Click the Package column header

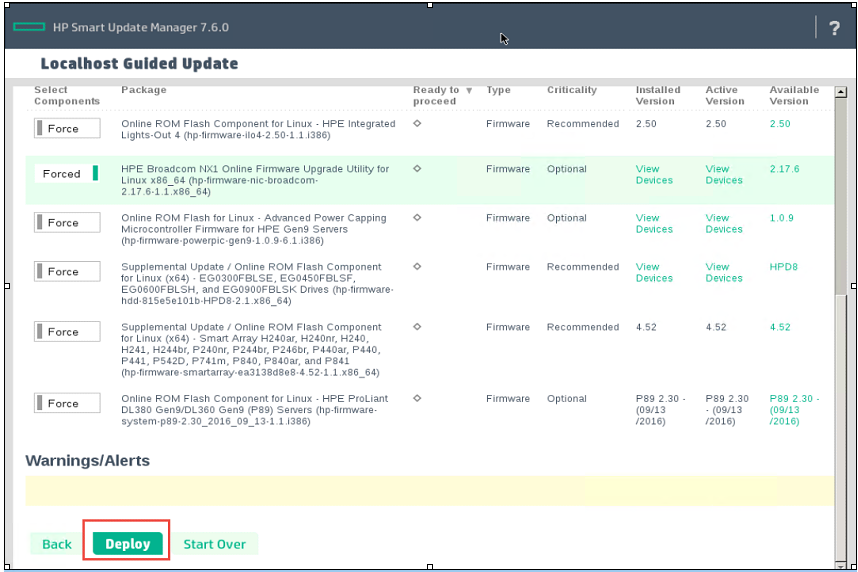[x=143, y=90]
